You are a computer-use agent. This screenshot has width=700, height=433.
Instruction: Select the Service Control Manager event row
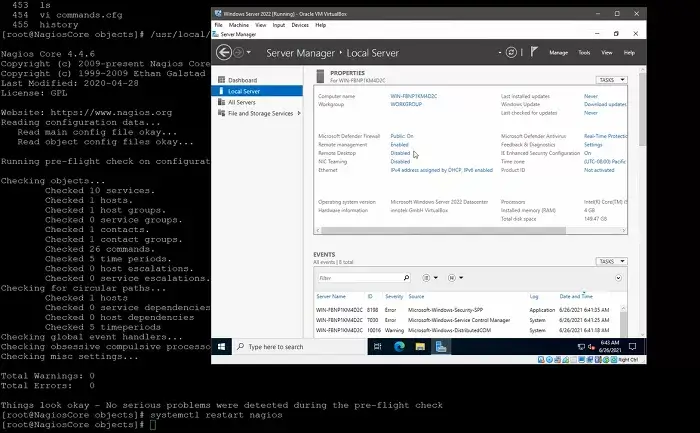[x=467, y=320]
